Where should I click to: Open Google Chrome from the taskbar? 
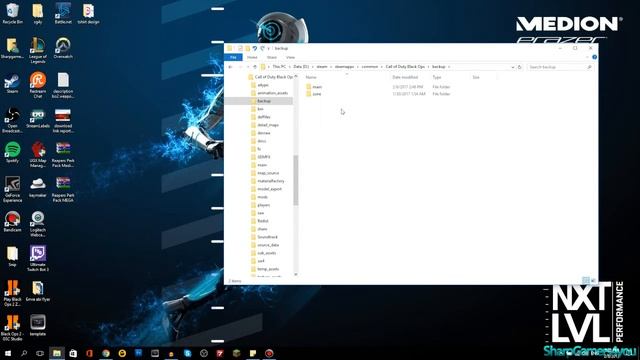[x=106, y=353]
